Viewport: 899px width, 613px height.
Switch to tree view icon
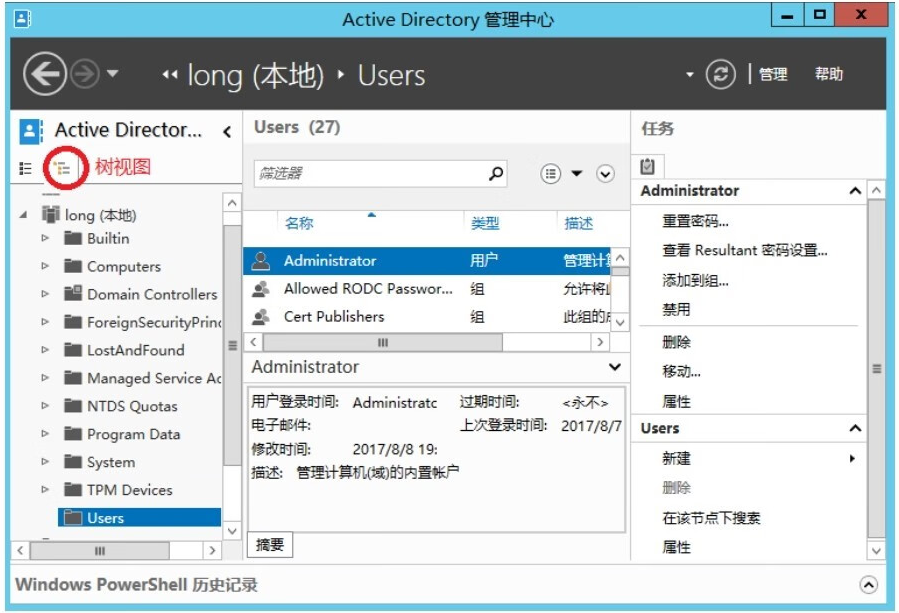click(x=62, y=168)
